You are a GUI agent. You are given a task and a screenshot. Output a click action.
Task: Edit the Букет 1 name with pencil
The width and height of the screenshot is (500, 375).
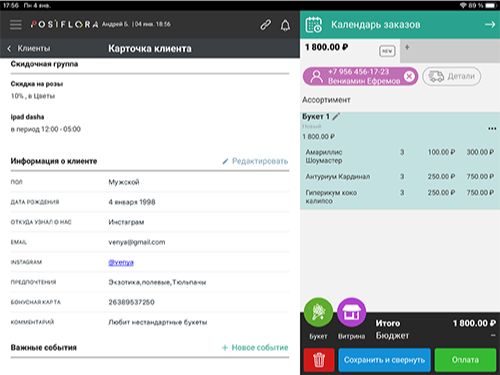(336, 117)
